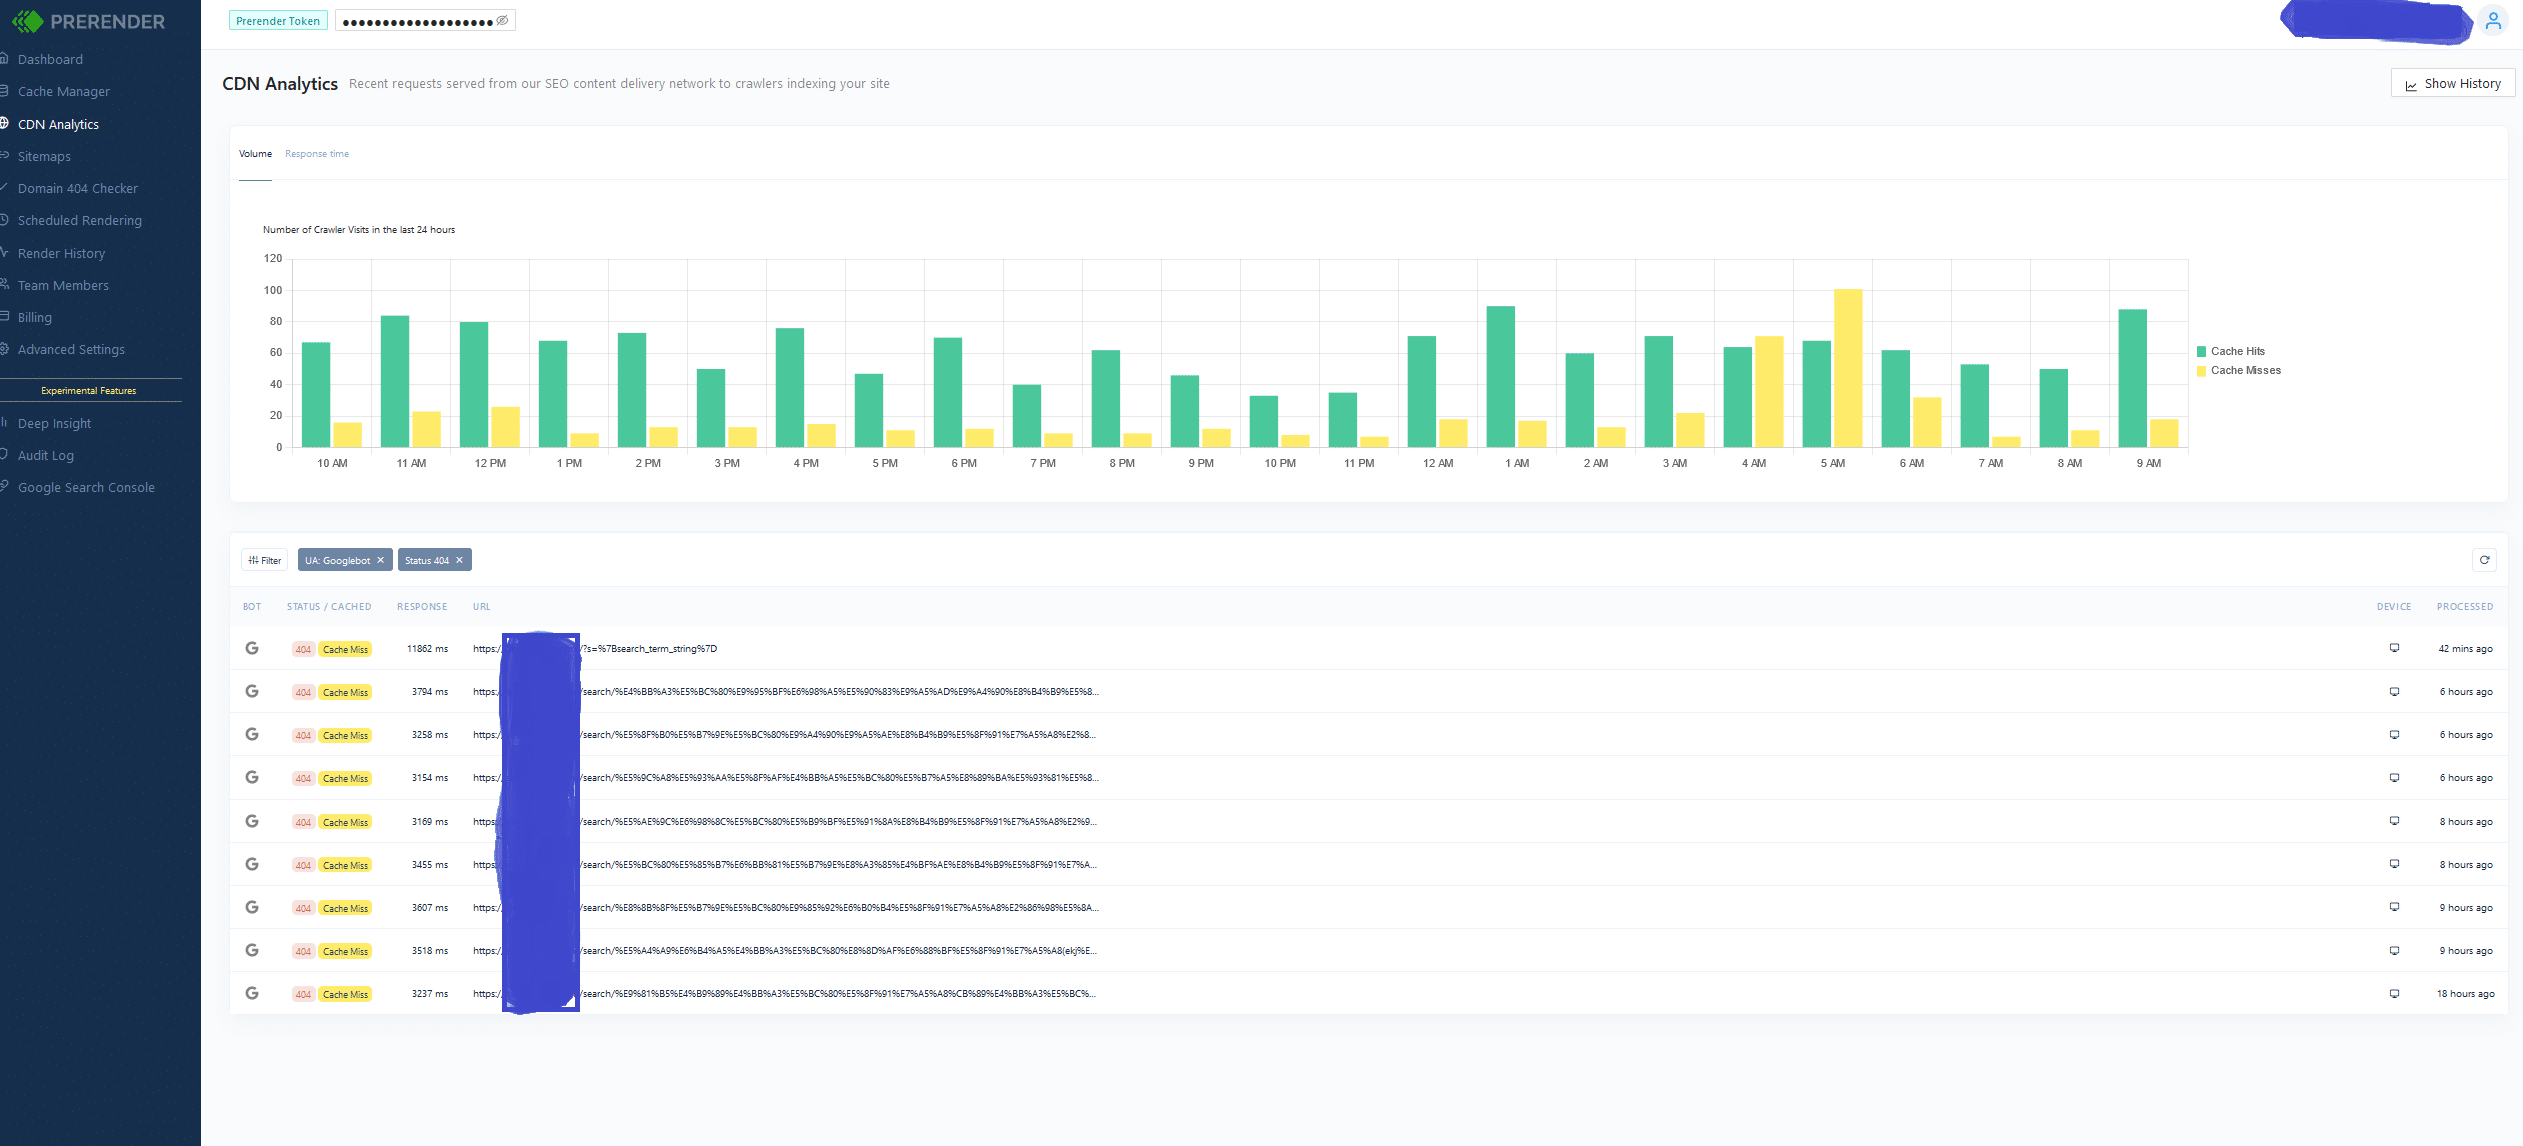Toggle the Cache Misses legend swatch

click(2201, 371)
